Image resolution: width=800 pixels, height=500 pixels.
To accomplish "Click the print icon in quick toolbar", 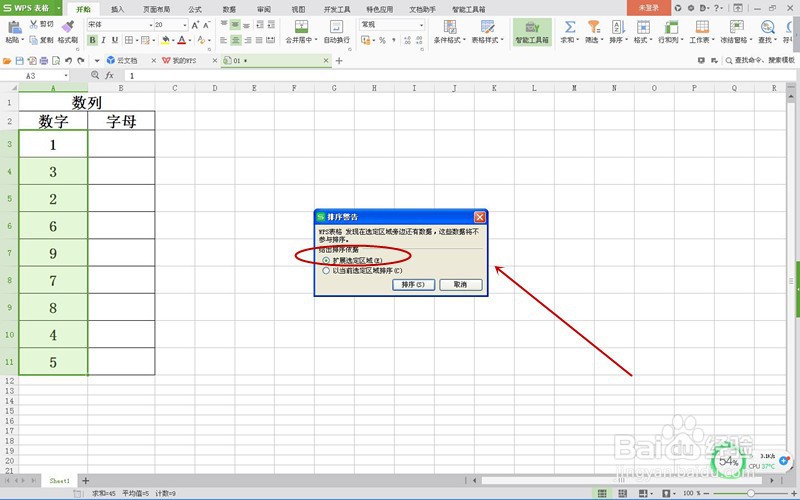I will point(44,60).
